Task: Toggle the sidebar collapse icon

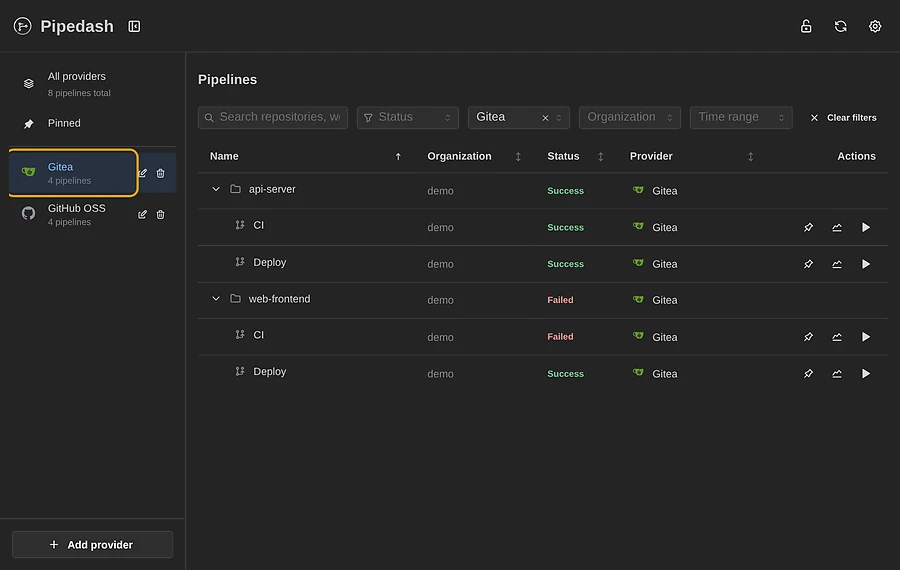Action: click(x=134, y=26)
